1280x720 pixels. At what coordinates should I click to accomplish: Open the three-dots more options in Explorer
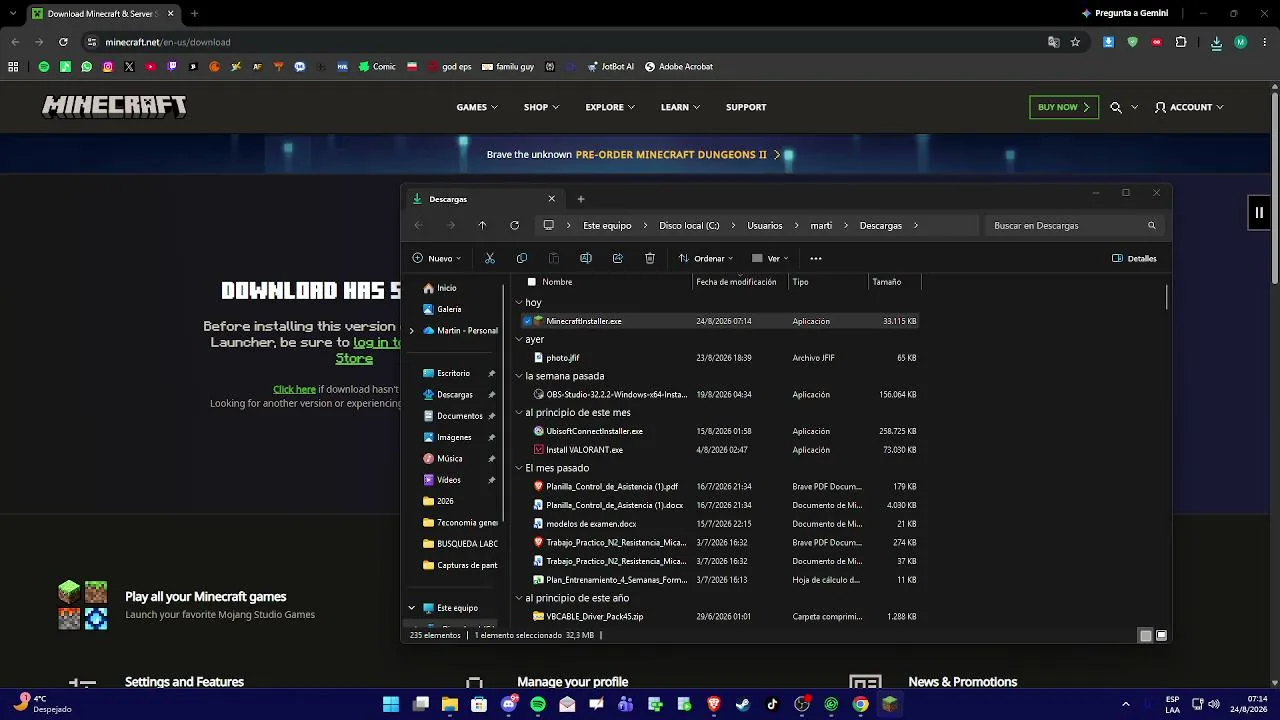(816, 258)
